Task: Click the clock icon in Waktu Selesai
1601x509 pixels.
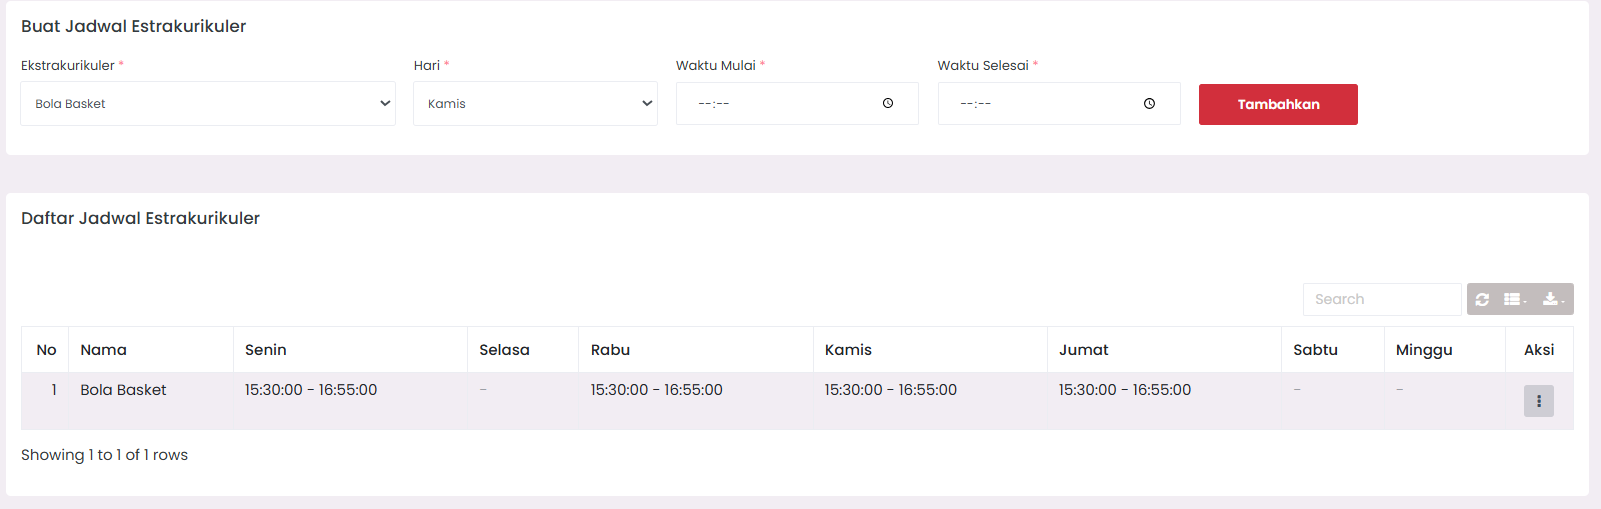Action: click(x=1149, y=103)
